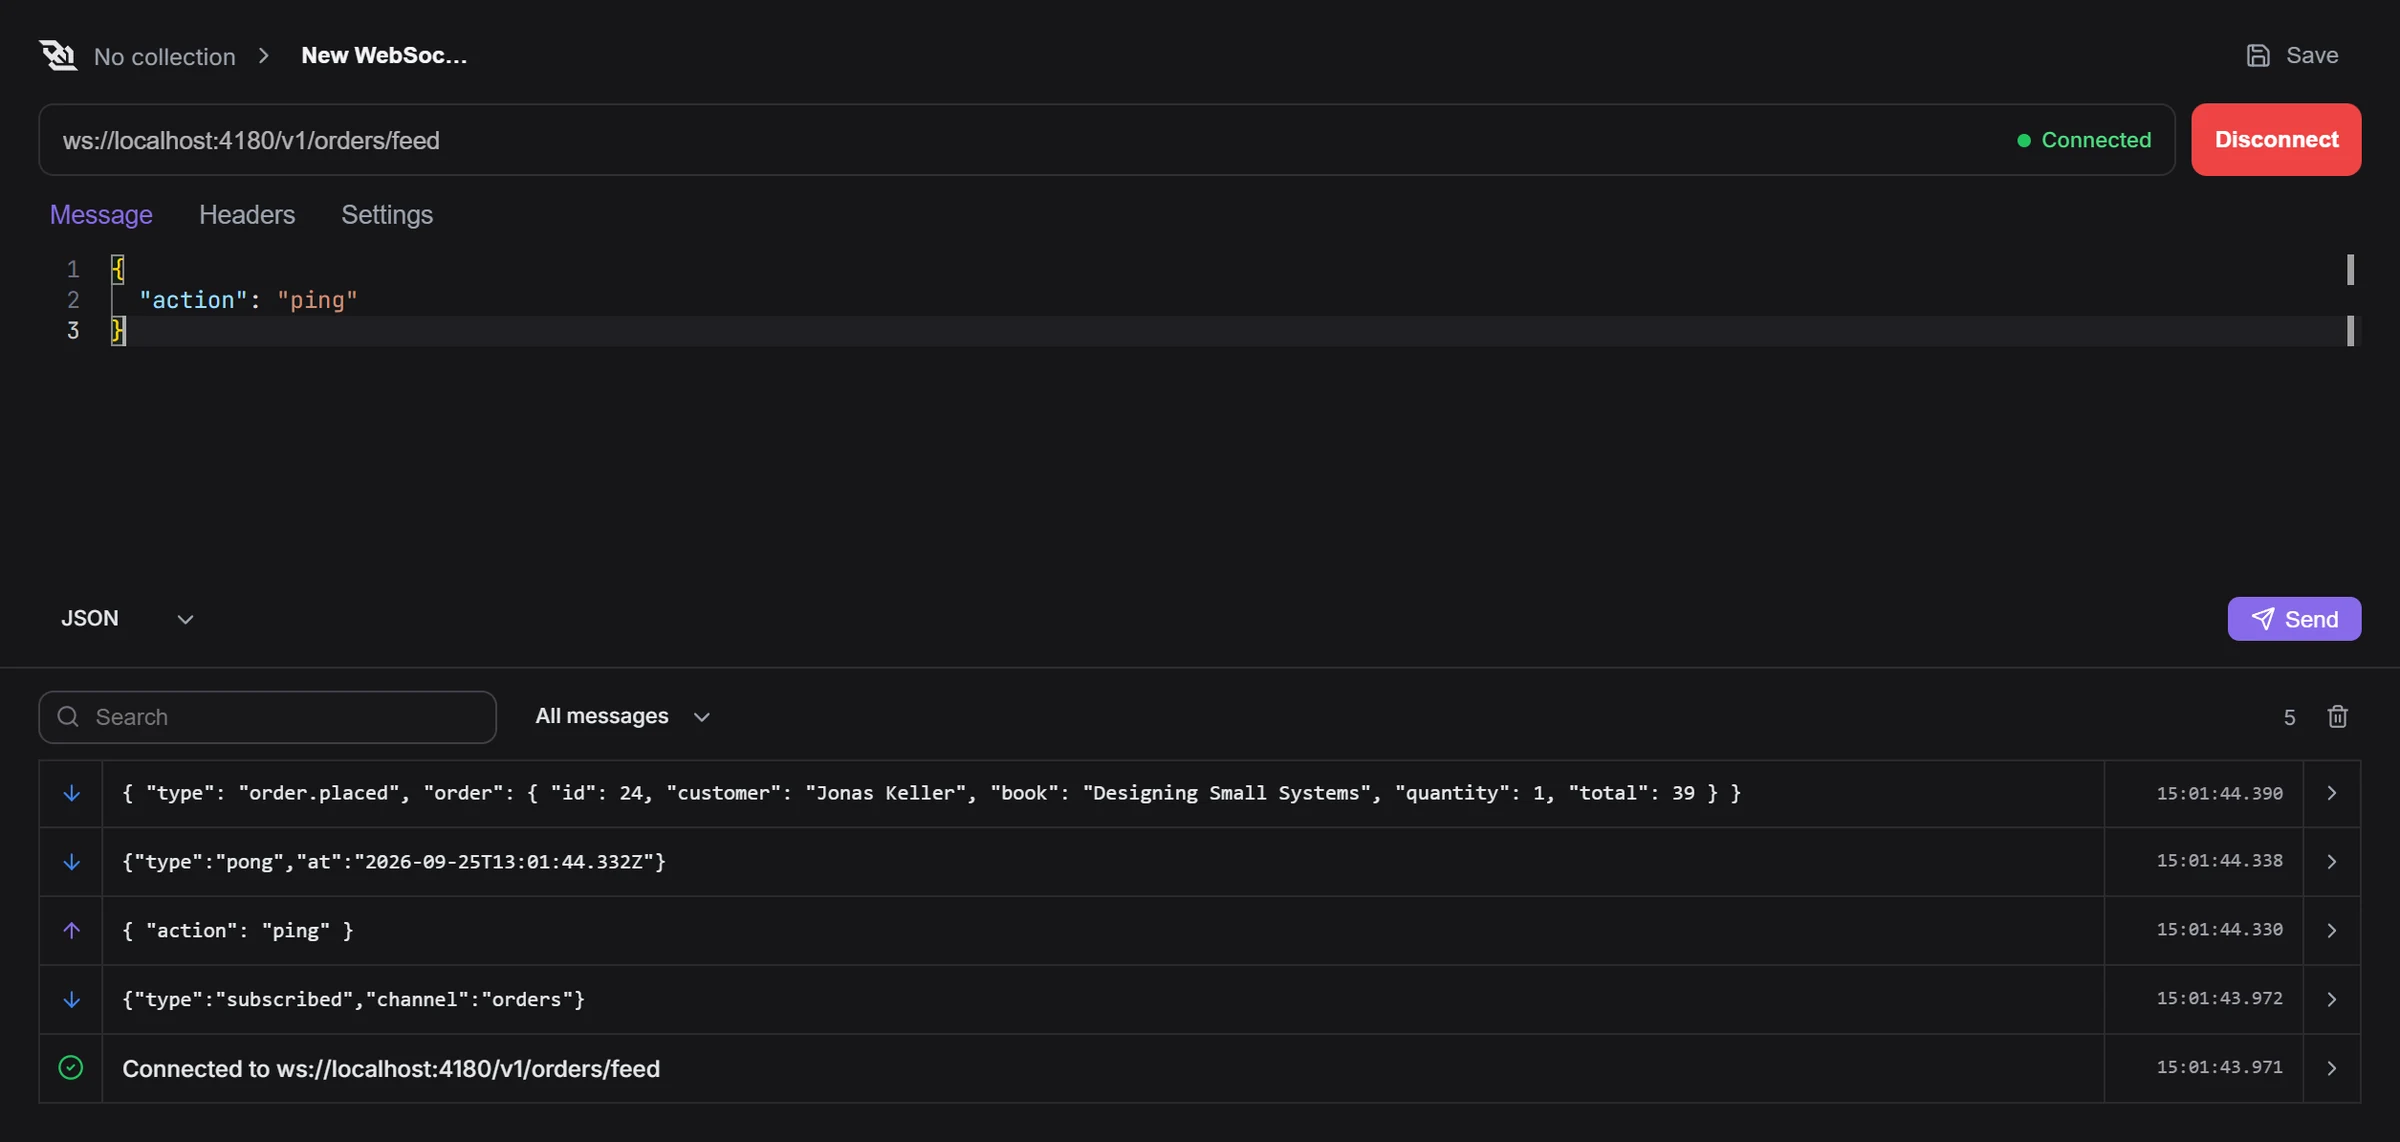Switch to the Headers tab

pyautogui.click(x=247, y=214)
